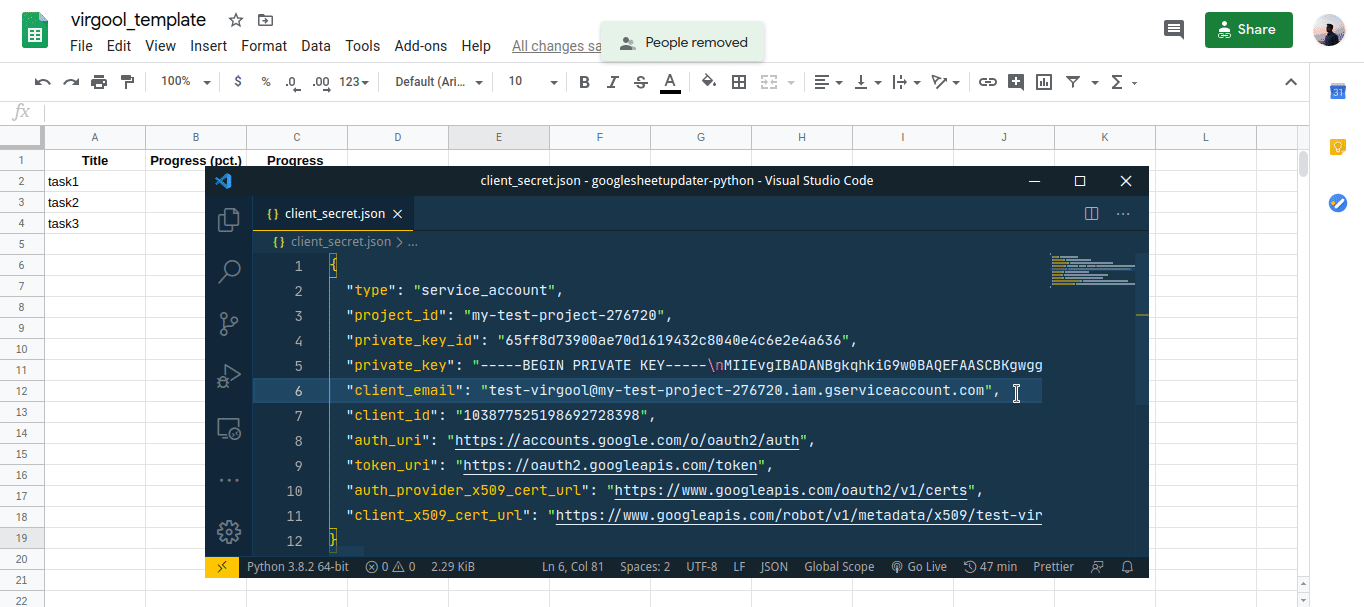Insert a chart from the Sheets toolbar

1044,82
